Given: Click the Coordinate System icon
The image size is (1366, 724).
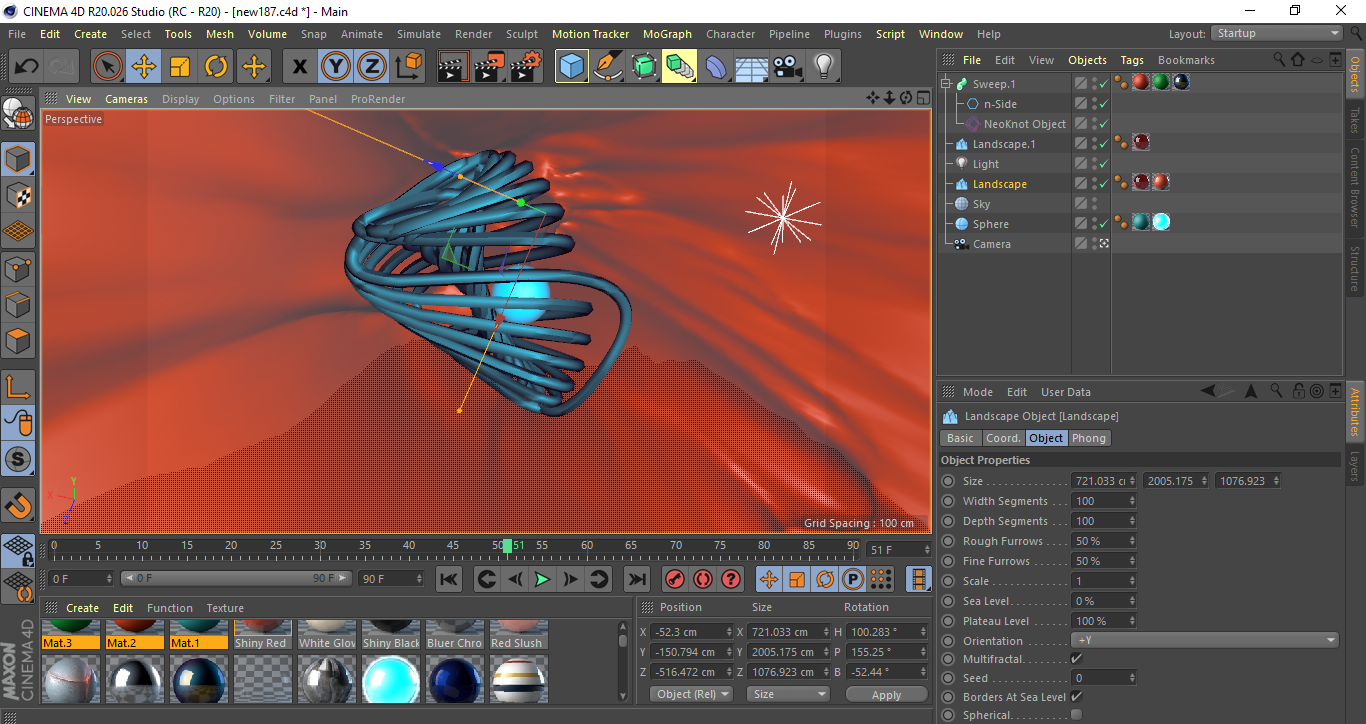Looking at the screenshot, I should [408, 67].
